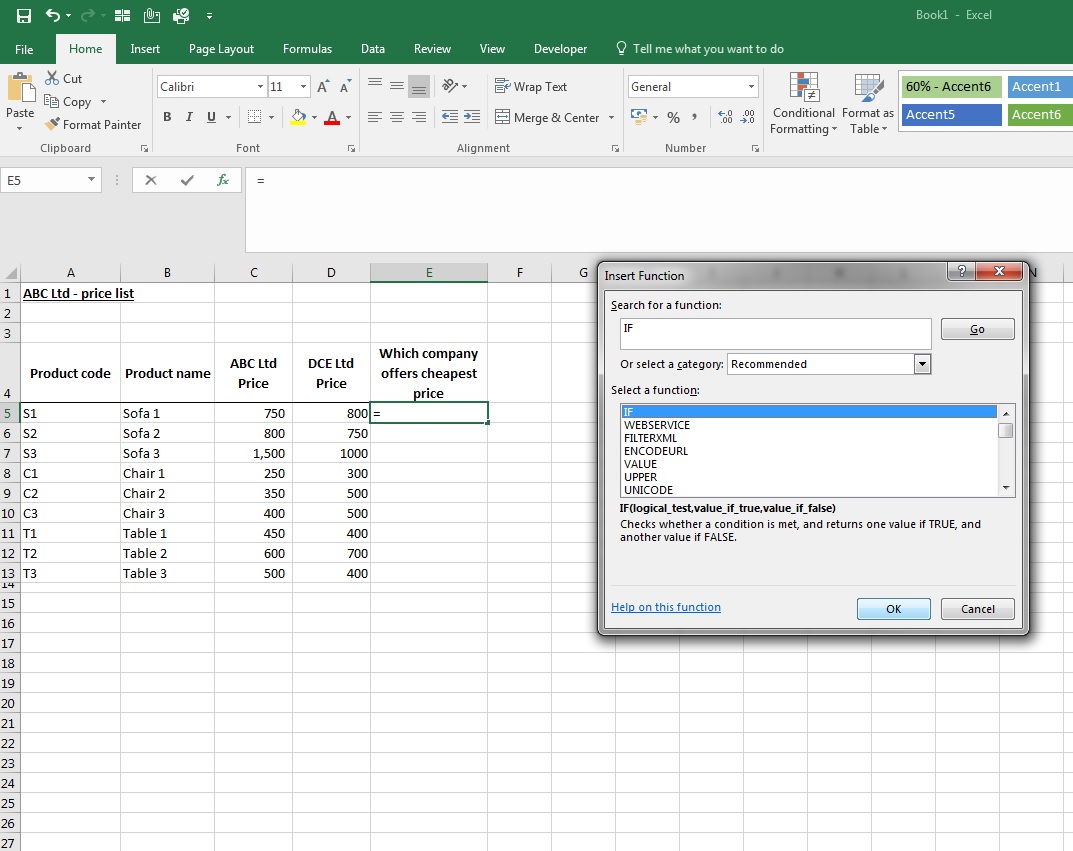Viewport: 1073px width, 851px height.
Task: Open Customize Quick Access Toolbar dropdown
Action: pos(209,15)
